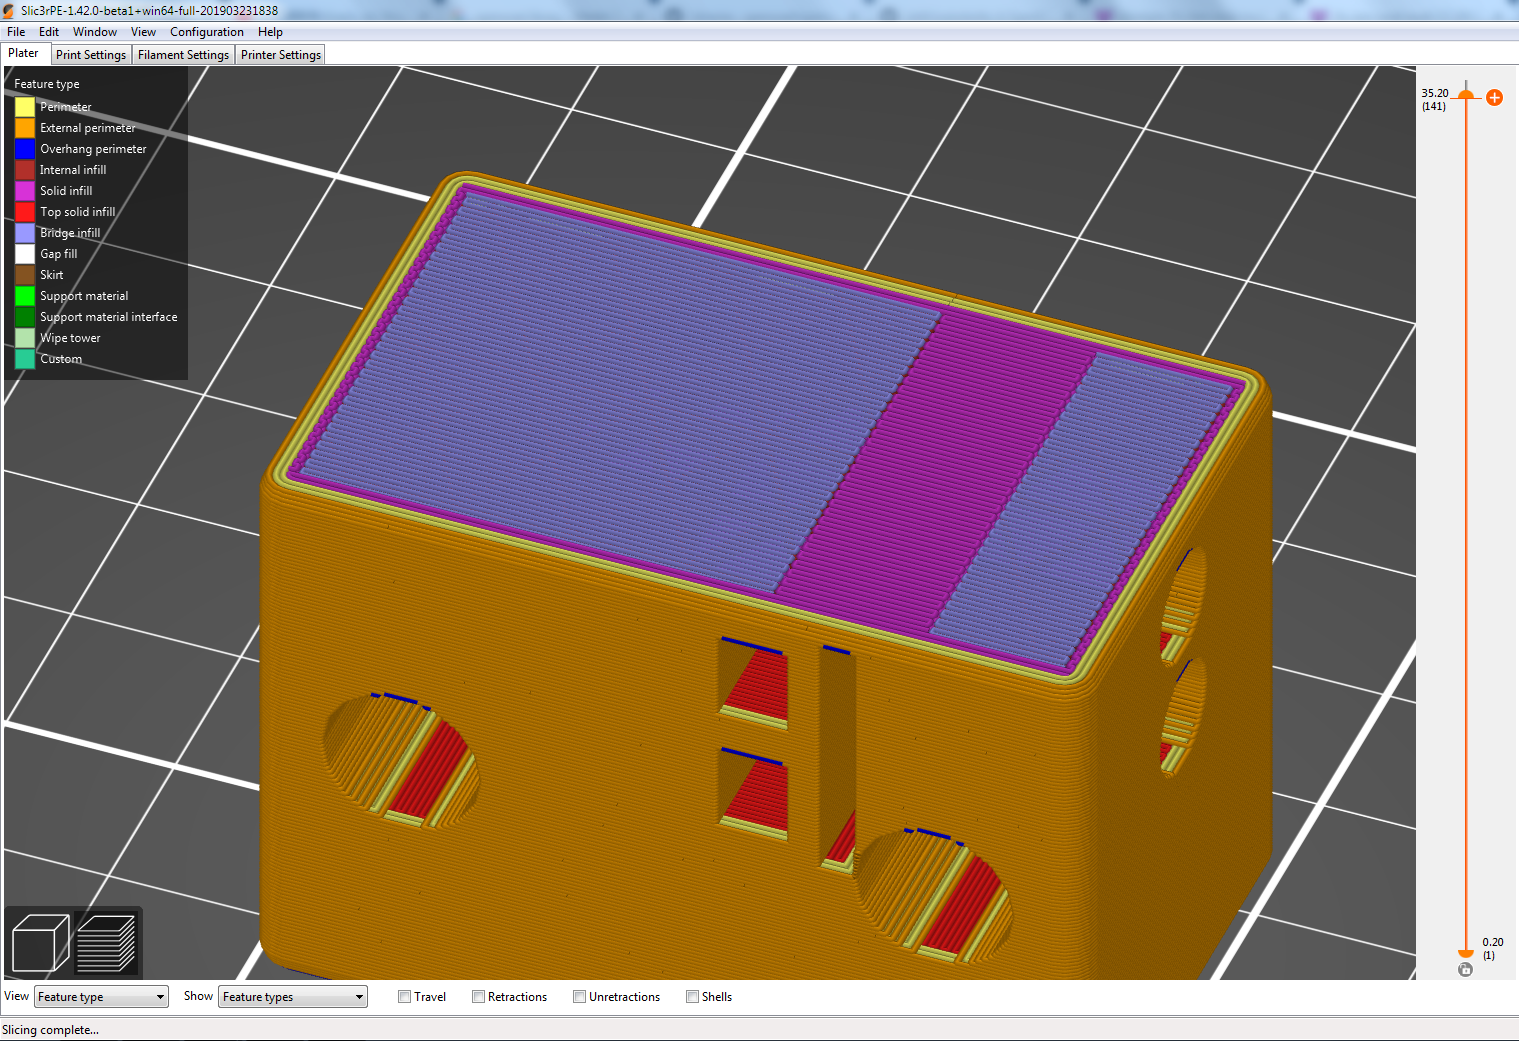The width and height of the screenshot is (1519, 1041).
Task: Click the top handle of the layer slider
Action: [1466, 97]
